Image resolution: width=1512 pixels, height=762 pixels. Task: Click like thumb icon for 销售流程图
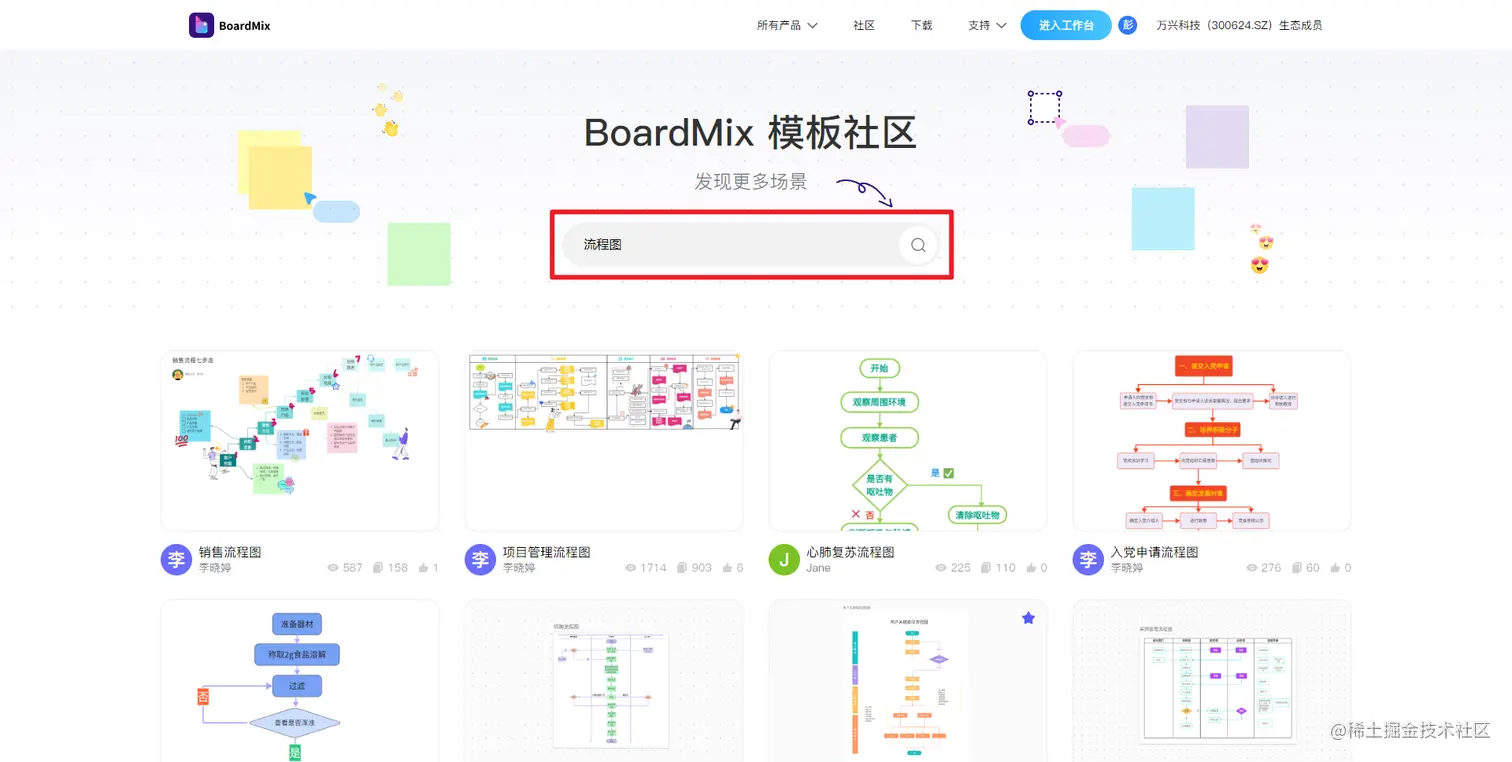423,568
